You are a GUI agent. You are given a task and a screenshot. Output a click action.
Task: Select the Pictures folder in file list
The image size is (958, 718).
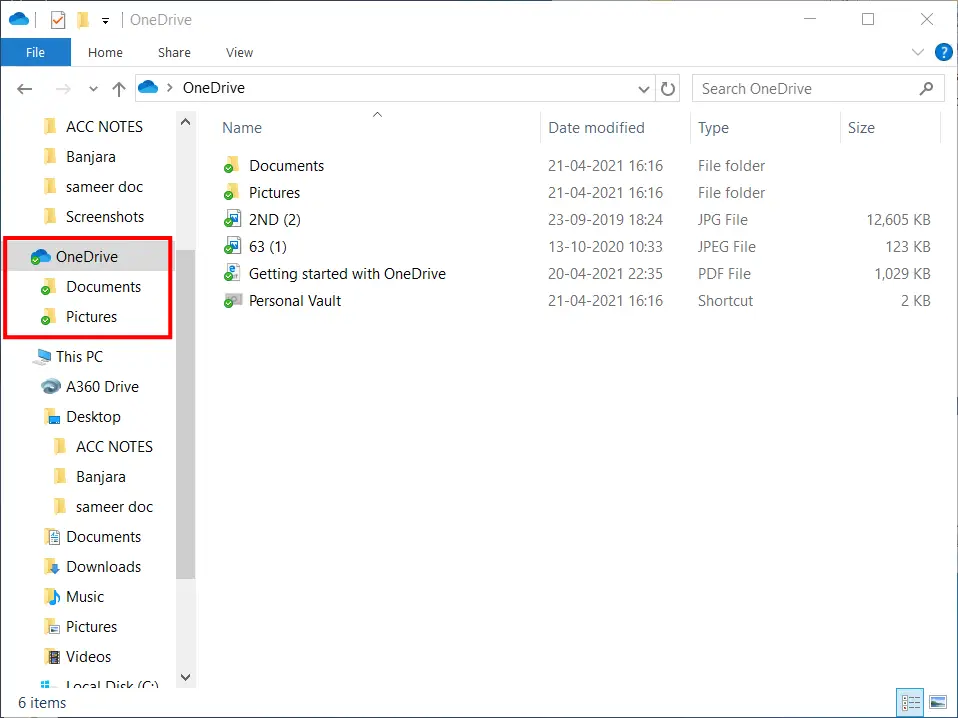274,192
